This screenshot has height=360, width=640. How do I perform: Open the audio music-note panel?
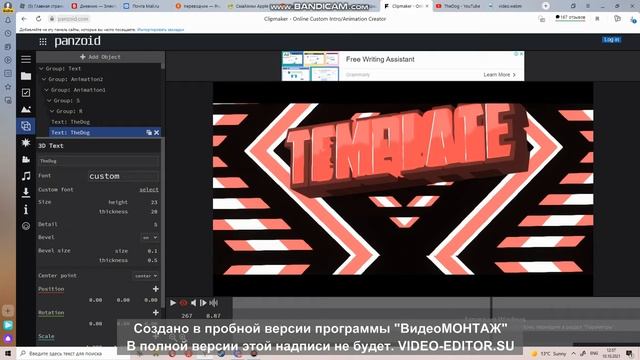coord(26,176)
